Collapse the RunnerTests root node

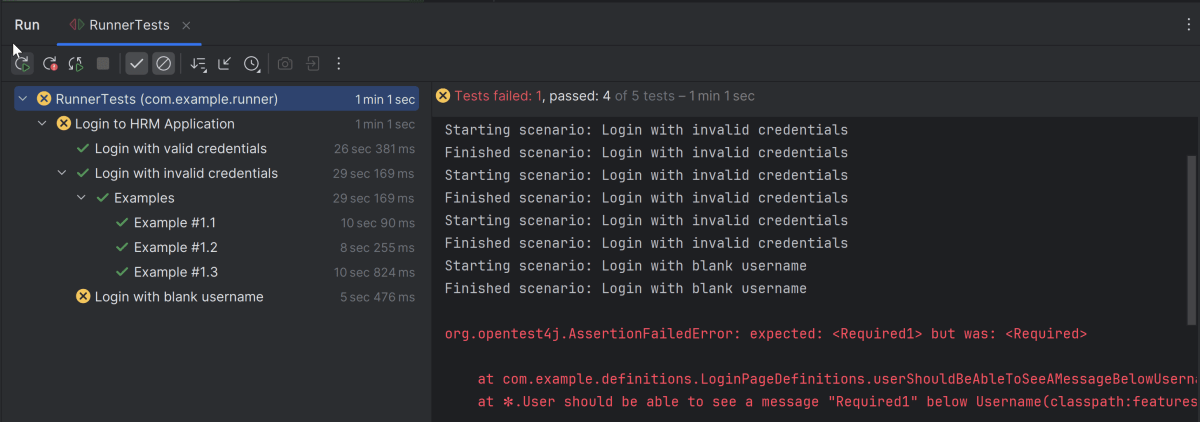22,99
